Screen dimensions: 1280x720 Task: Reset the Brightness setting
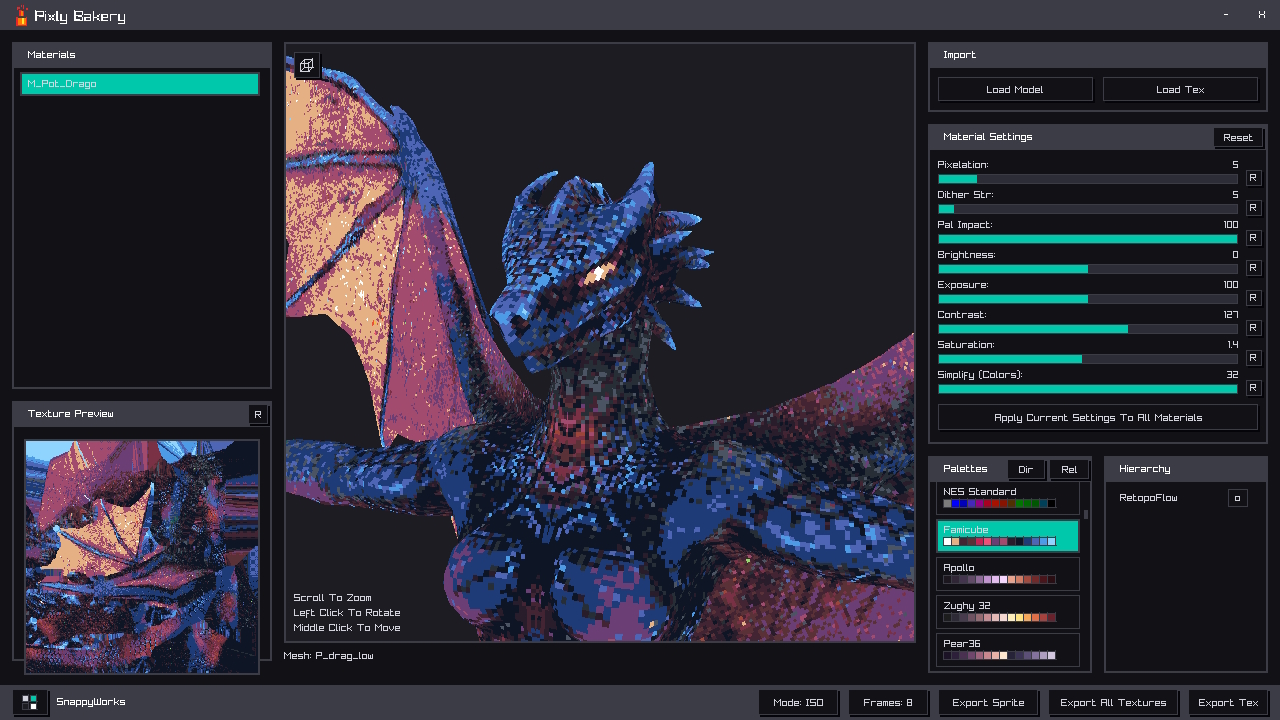tap(1253, 268)
